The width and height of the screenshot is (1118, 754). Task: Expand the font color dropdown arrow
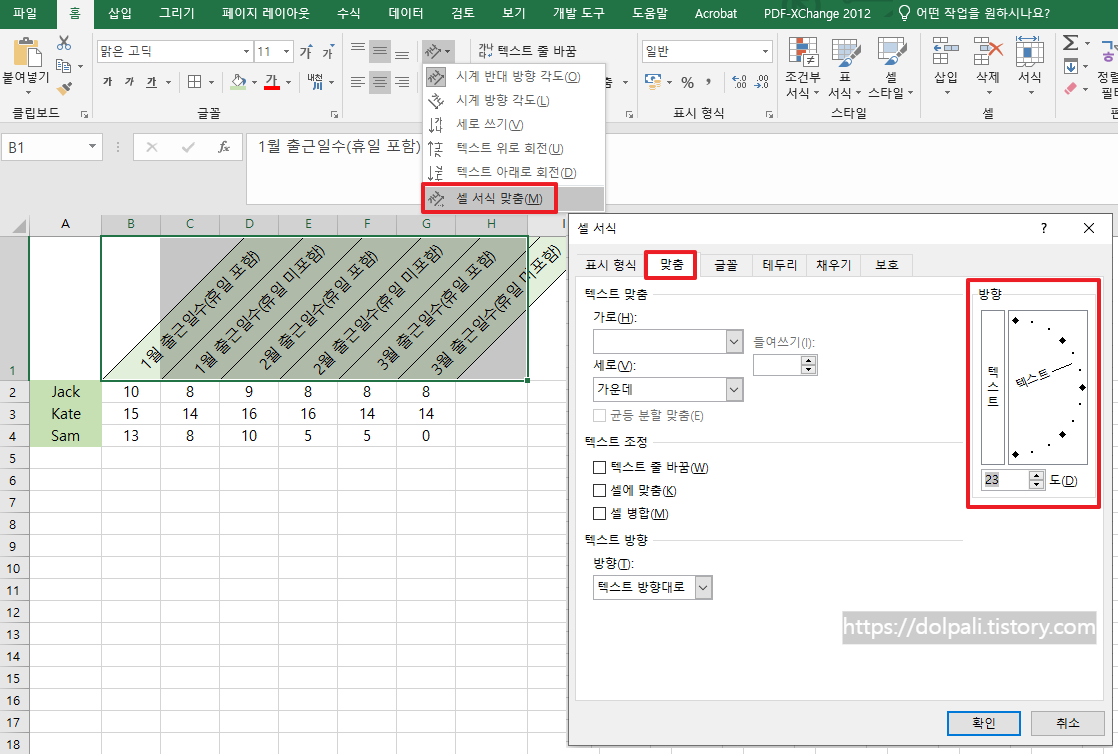pyautogui.click(x=288, y=83)
